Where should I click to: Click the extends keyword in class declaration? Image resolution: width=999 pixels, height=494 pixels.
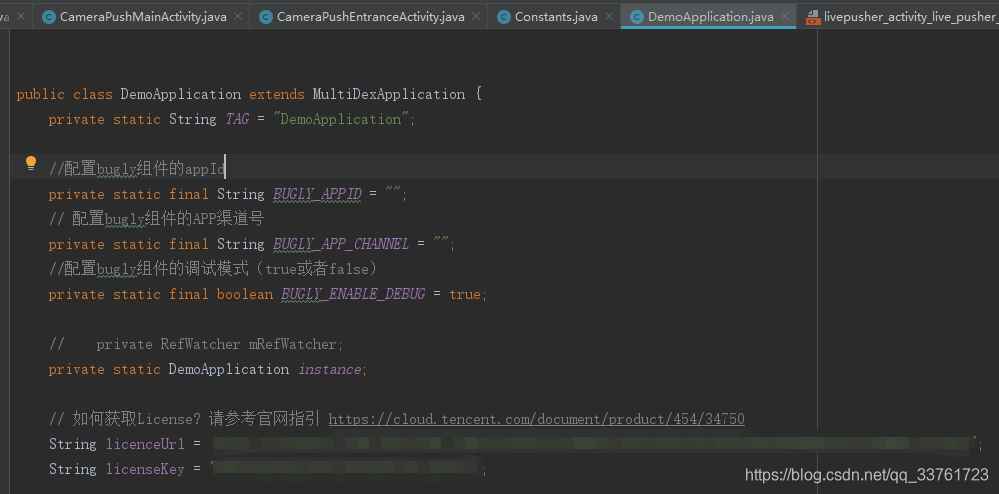(x=277, y=94)
